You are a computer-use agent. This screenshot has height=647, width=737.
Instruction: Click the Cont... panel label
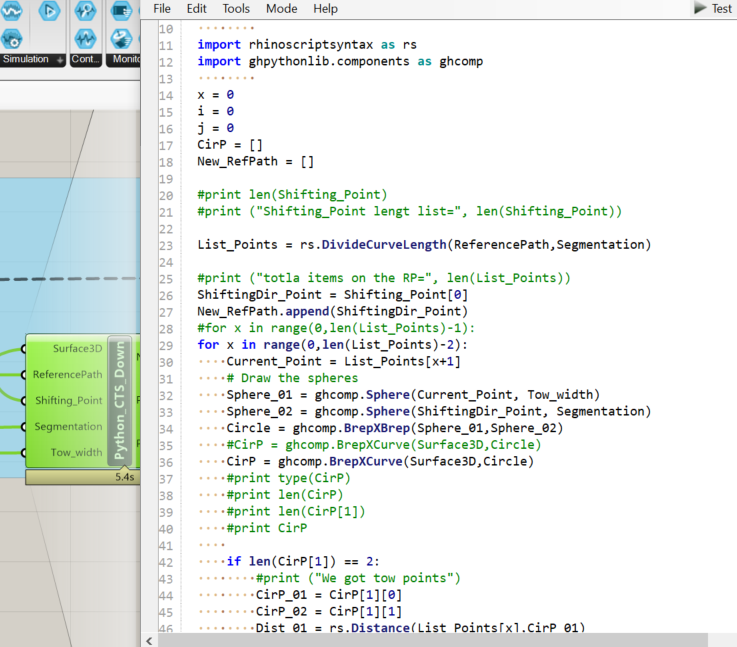(85, 60)
